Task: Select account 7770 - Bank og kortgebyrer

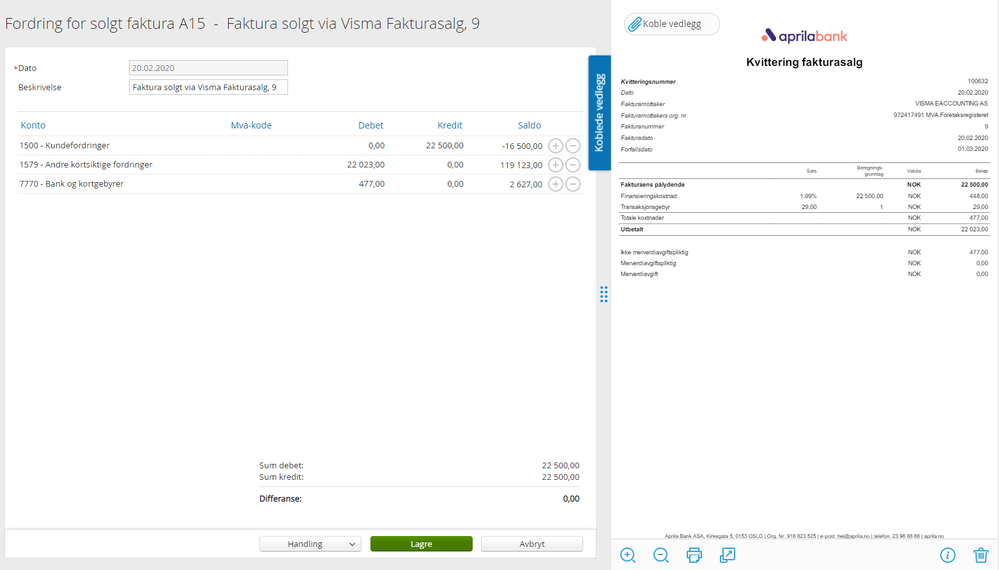Action: point(71,183)
